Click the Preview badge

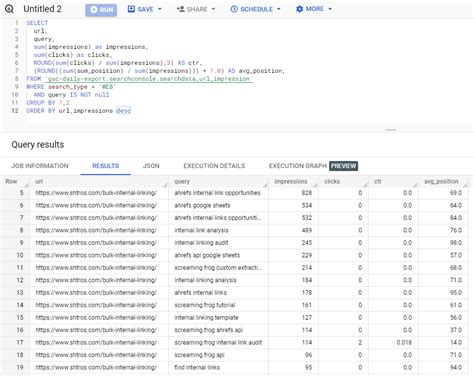pyautogui.click(x=343, y=166)
